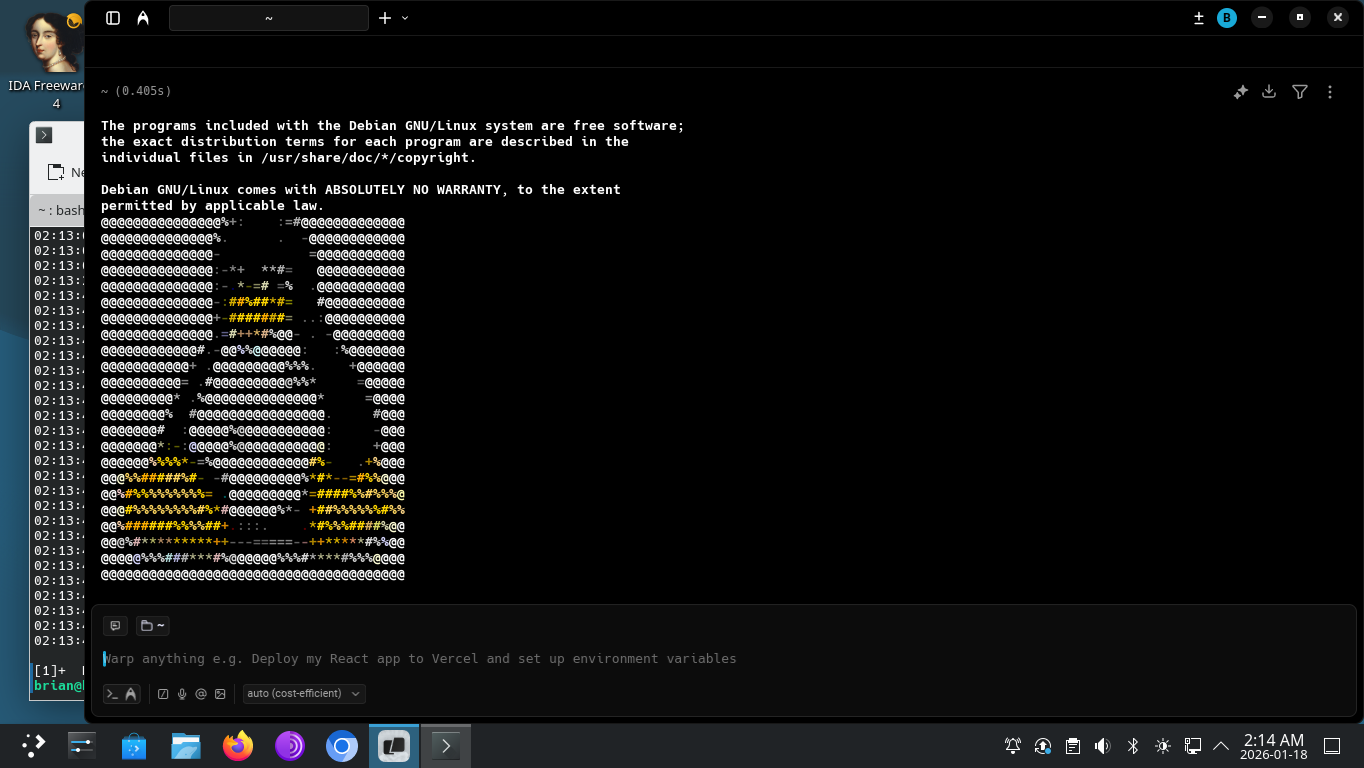Open the auto (cost-efficient) model dropdown
The image size is (1364, 768).
[304, 694]
